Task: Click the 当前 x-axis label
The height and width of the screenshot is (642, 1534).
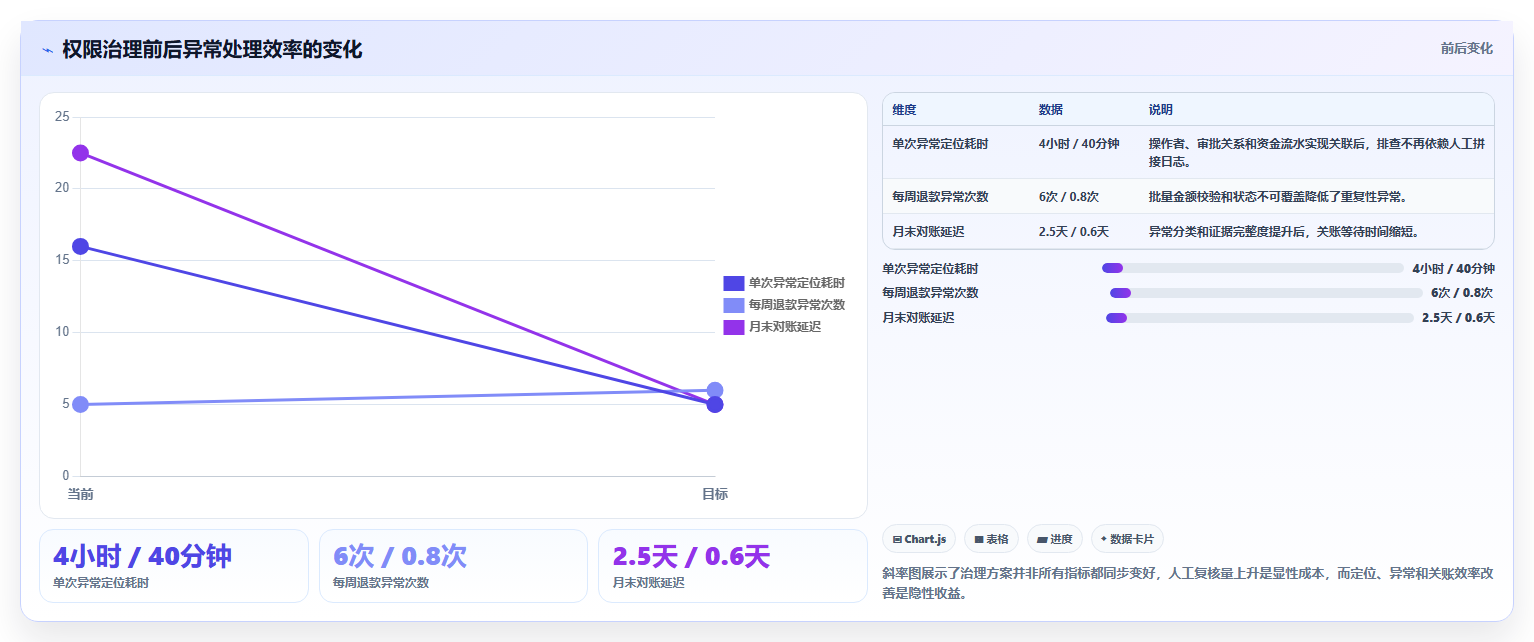Action: click(80, 494)
